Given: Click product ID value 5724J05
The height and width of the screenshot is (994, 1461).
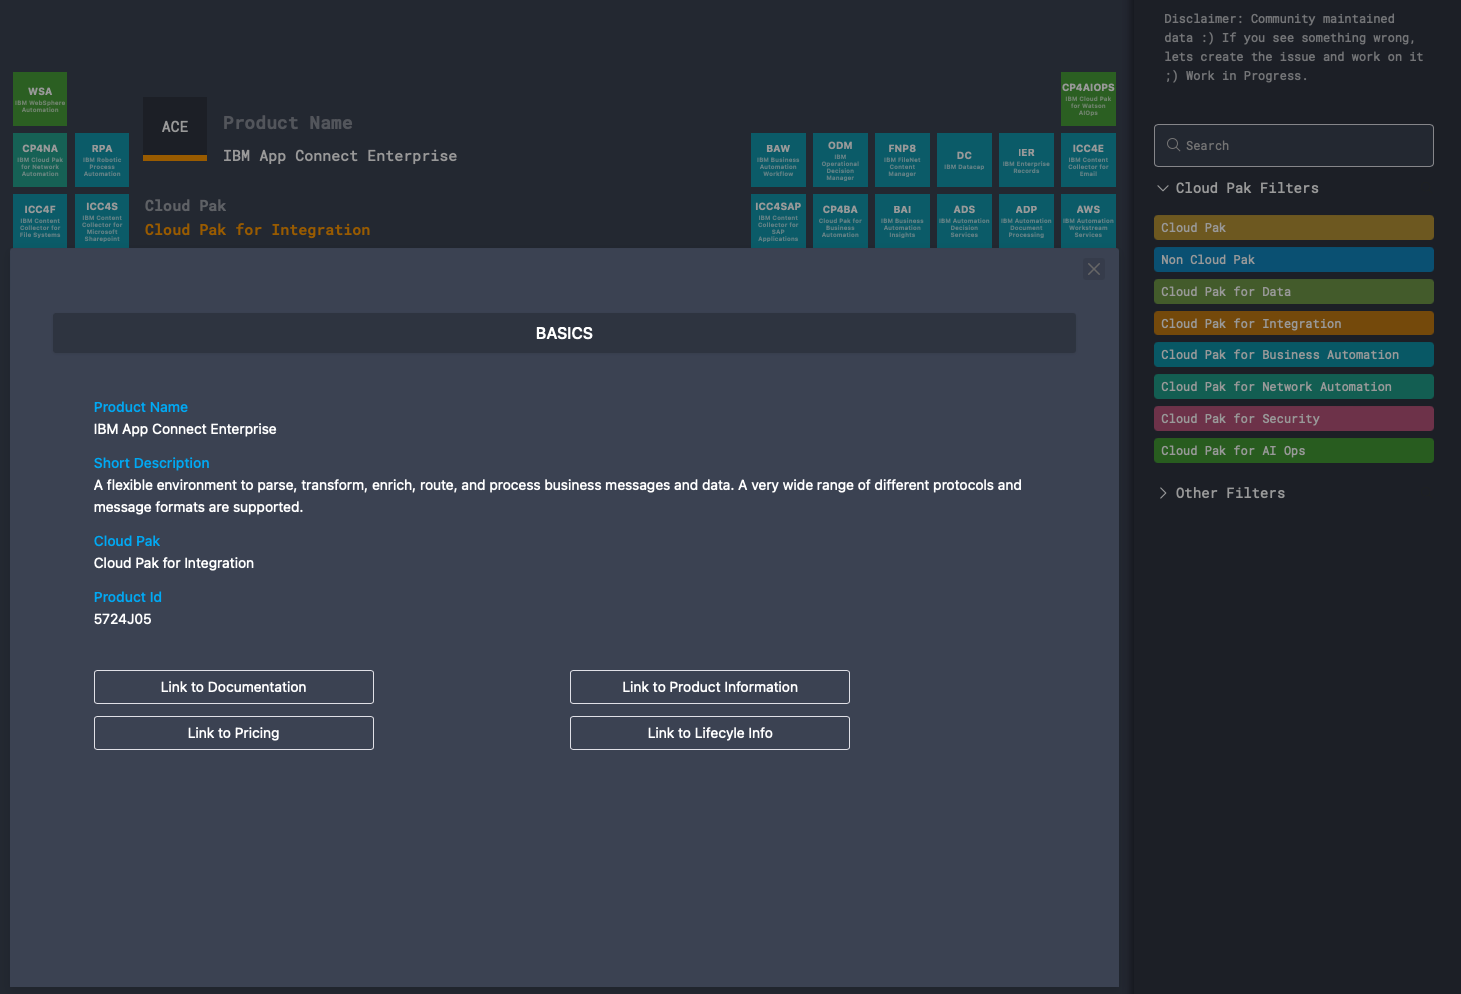Looking at the screenshot, I should coord(123,619).
